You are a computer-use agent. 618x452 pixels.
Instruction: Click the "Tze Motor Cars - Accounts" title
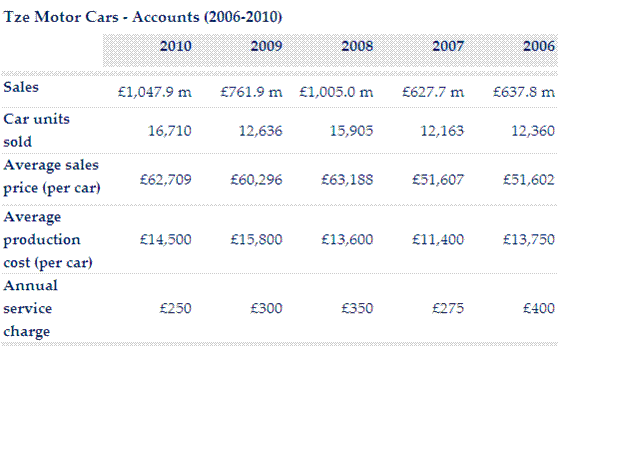(143, 18)
